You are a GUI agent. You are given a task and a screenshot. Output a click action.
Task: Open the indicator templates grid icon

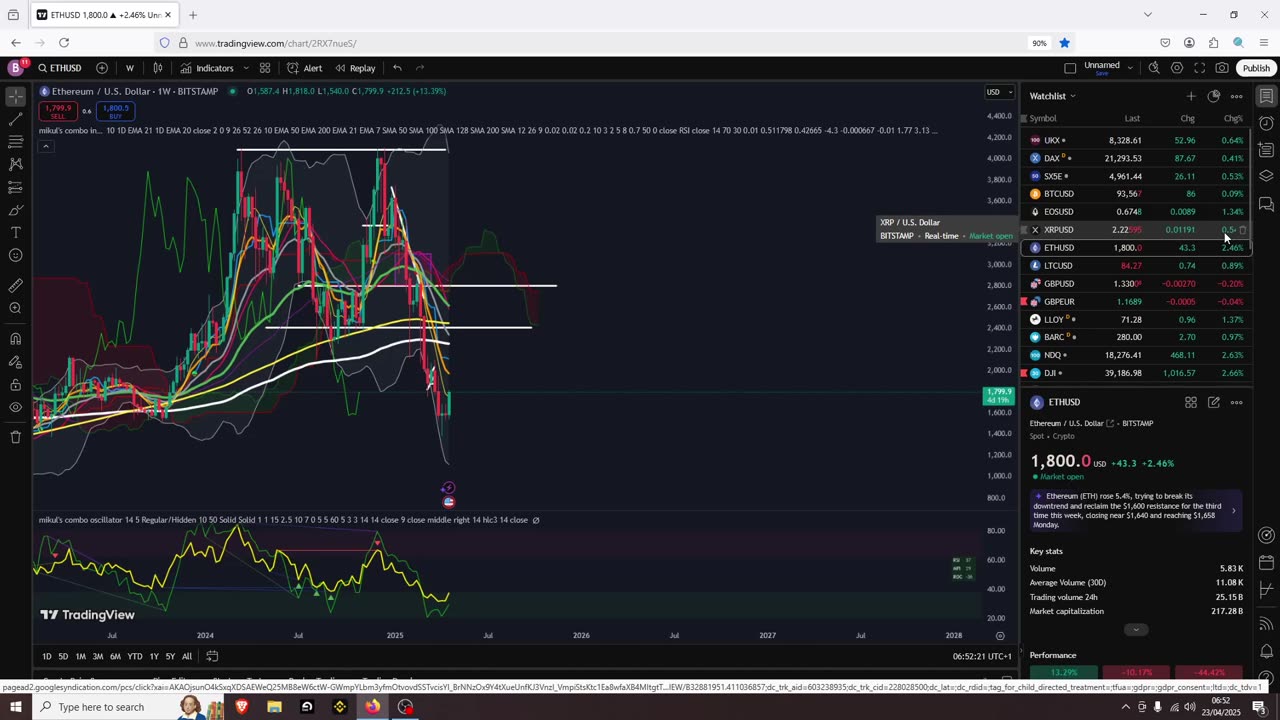click(265, 68)
